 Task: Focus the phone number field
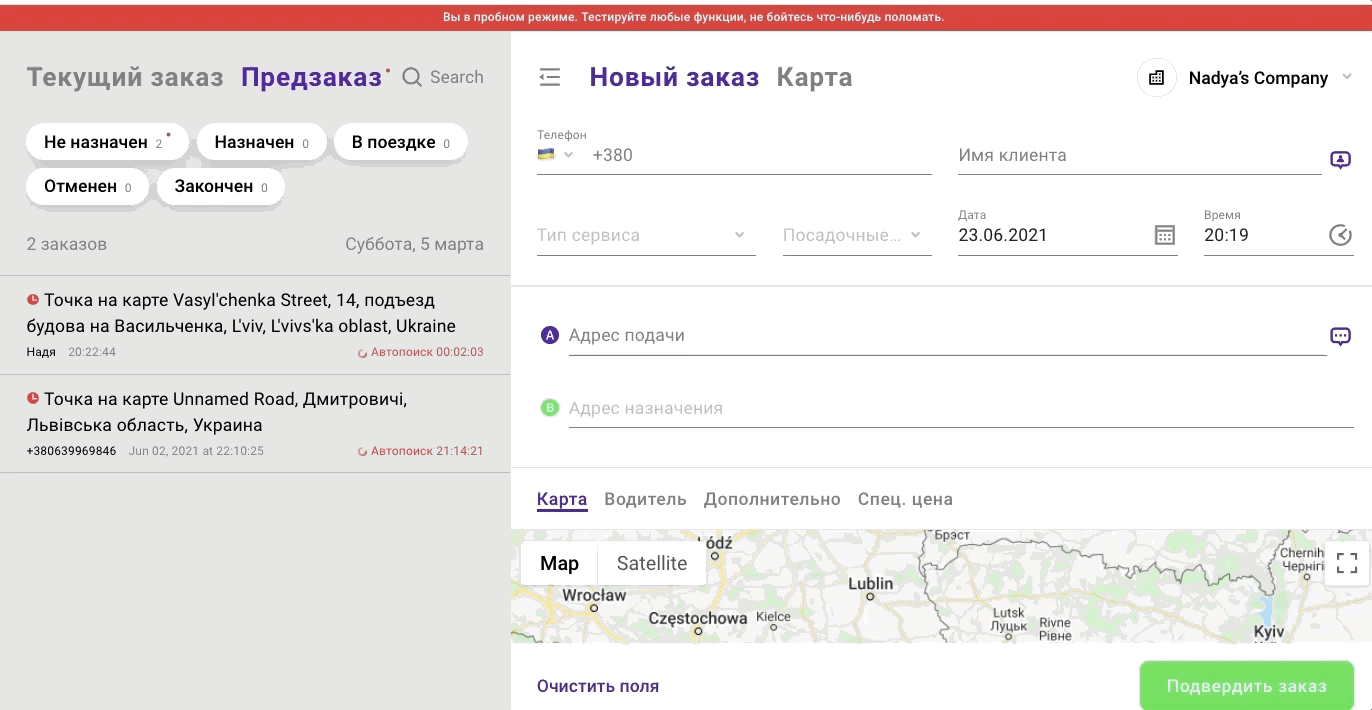click(x=760, y=155)
